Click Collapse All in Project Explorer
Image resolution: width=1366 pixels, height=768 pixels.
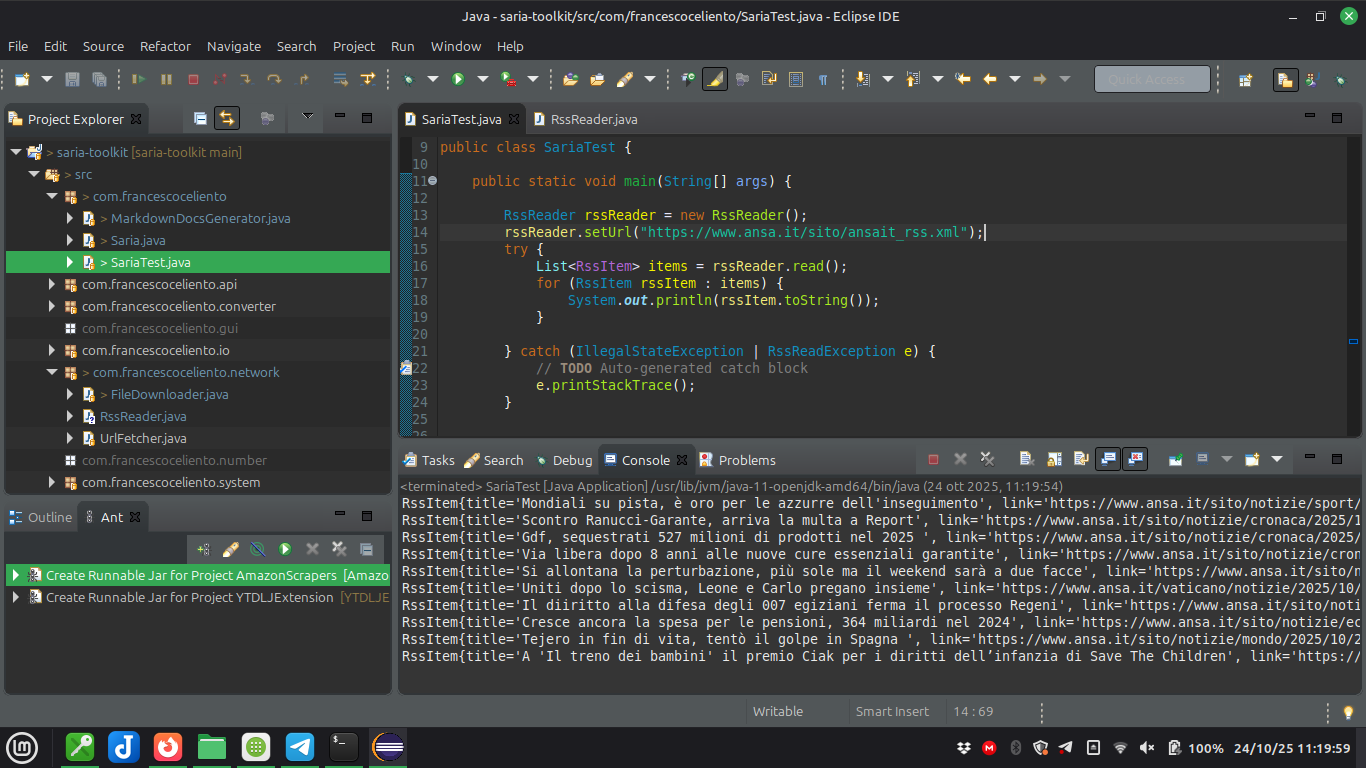click(x=200, y=118)
